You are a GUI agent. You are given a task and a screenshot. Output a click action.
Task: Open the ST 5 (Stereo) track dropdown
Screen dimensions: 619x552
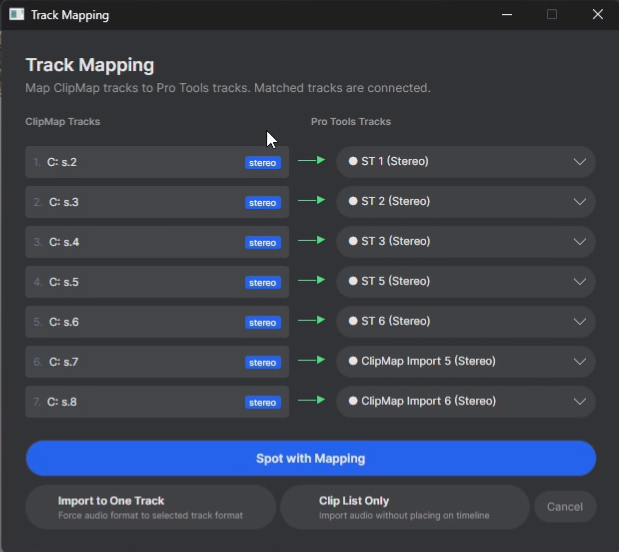(466, 282)
